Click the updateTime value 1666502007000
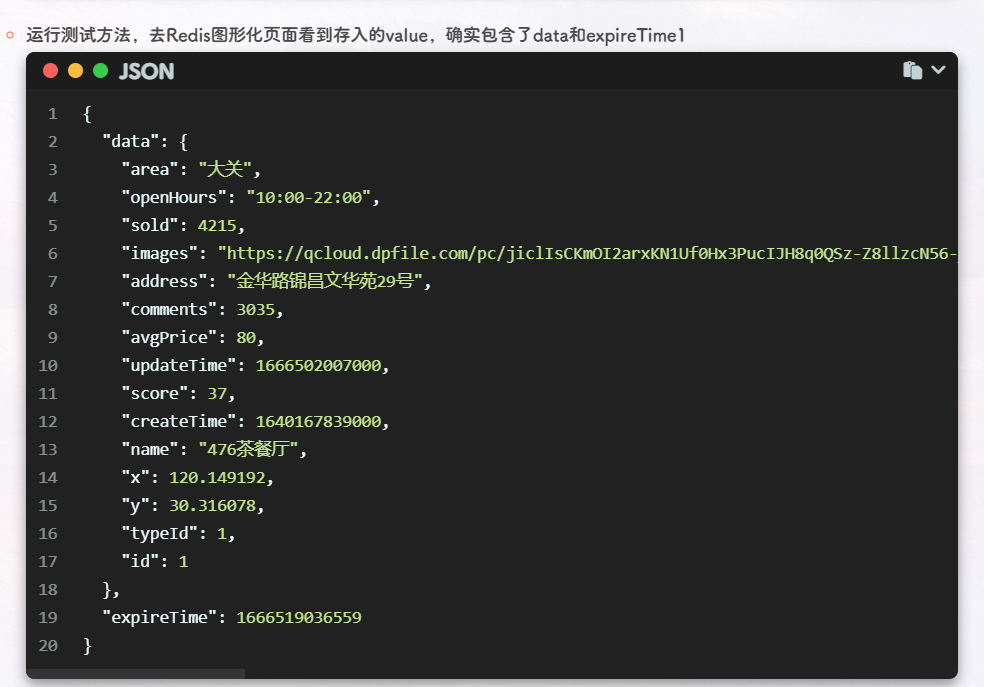 [319, 365]
